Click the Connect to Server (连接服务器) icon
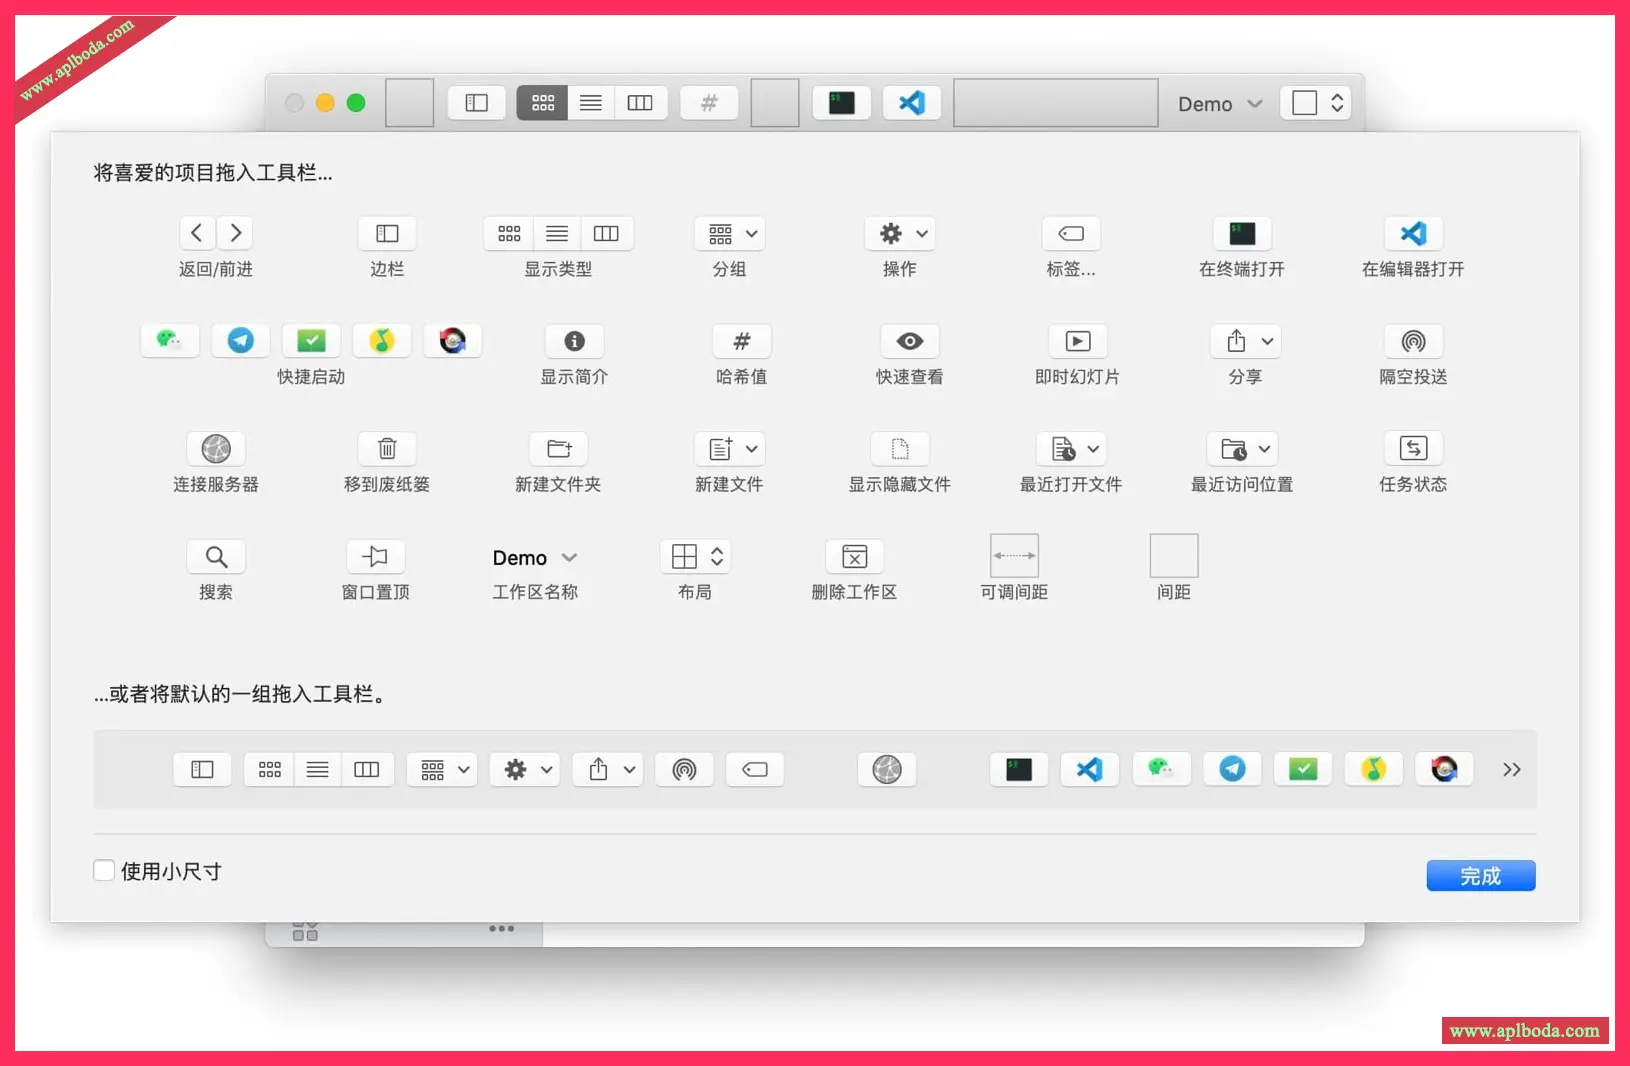Viewport: 1630px width, 1066px height. (x=216, y=449)
